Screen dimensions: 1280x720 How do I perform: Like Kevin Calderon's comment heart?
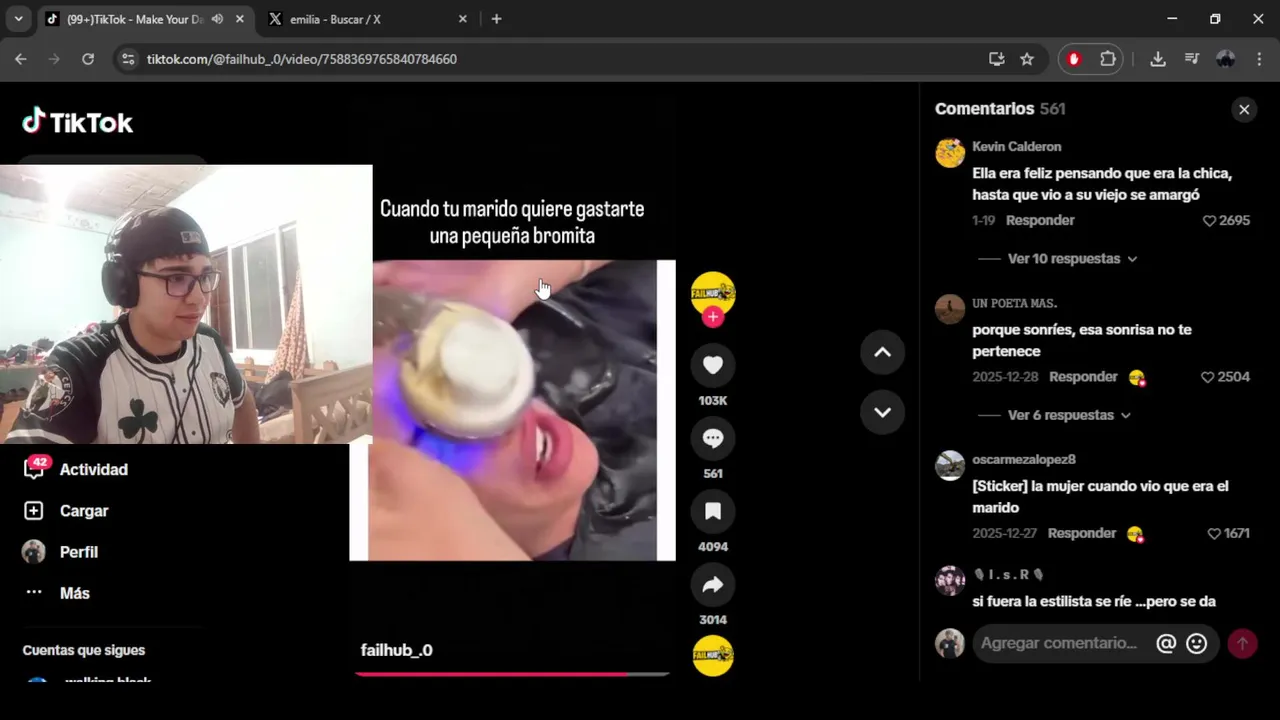coord(1209,221)
